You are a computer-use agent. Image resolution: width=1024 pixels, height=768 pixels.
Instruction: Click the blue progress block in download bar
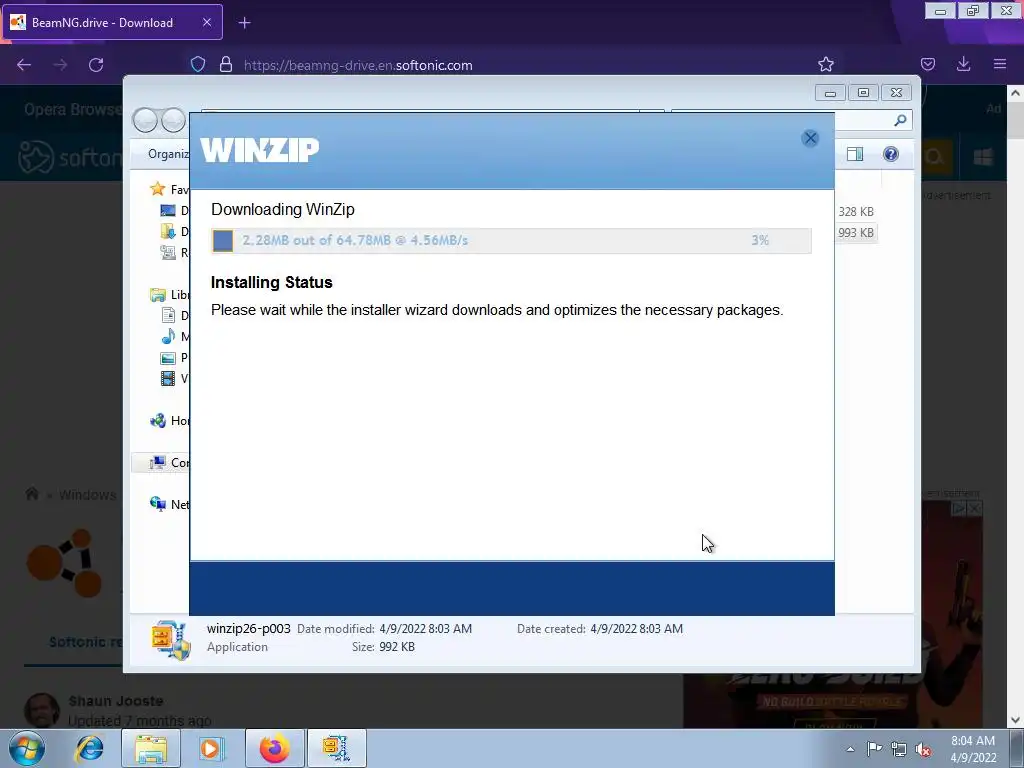point(223,240)
